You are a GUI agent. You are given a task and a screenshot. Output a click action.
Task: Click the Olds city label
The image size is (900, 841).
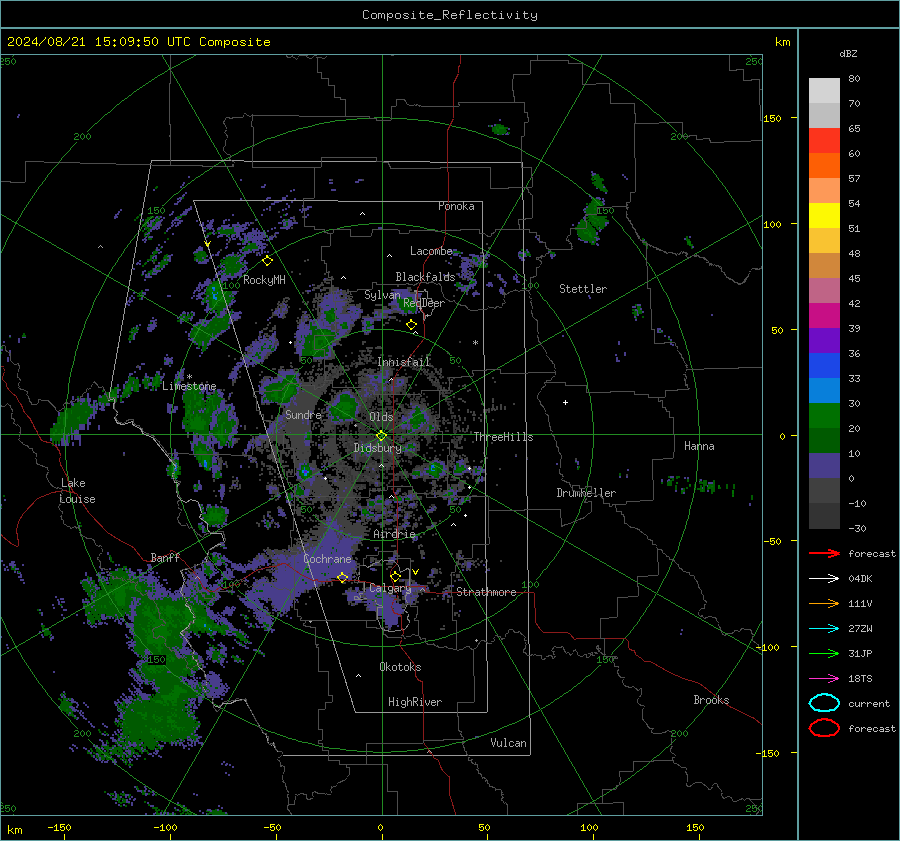[381, 417]
